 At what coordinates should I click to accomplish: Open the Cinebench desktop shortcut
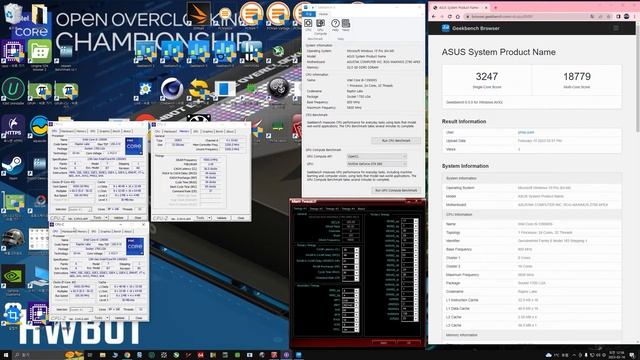coord(171,89)
